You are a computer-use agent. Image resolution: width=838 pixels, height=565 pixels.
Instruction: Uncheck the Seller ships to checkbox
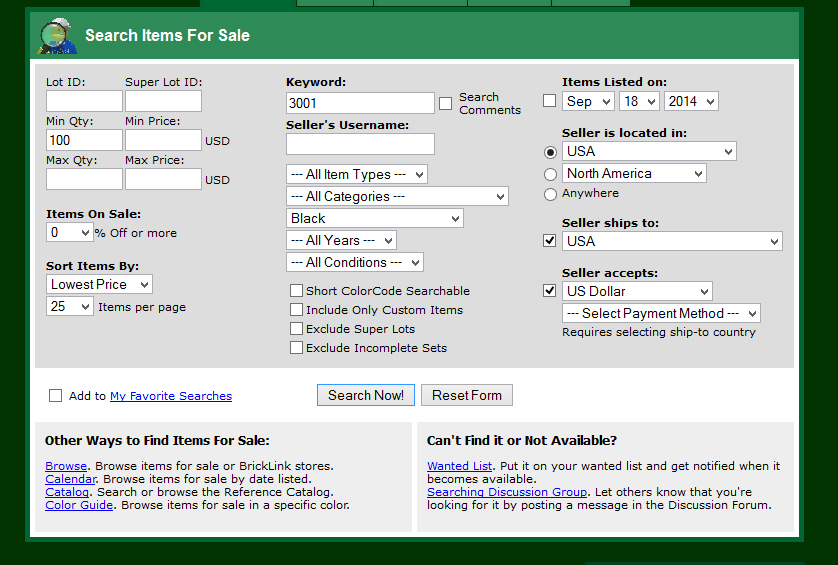coord(549,241)
